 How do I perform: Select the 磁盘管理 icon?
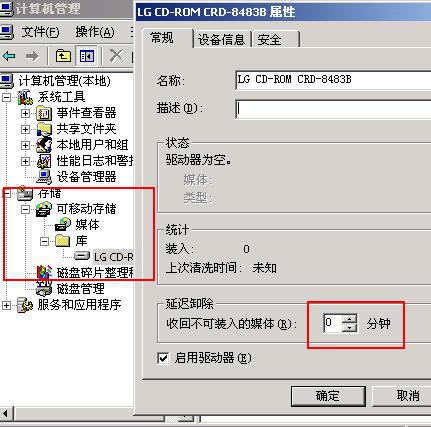[44, 288]
